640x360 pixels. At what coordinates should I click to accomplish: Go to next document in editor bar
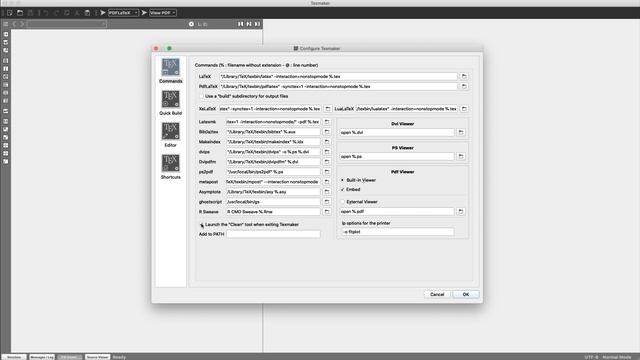point(22,24)
